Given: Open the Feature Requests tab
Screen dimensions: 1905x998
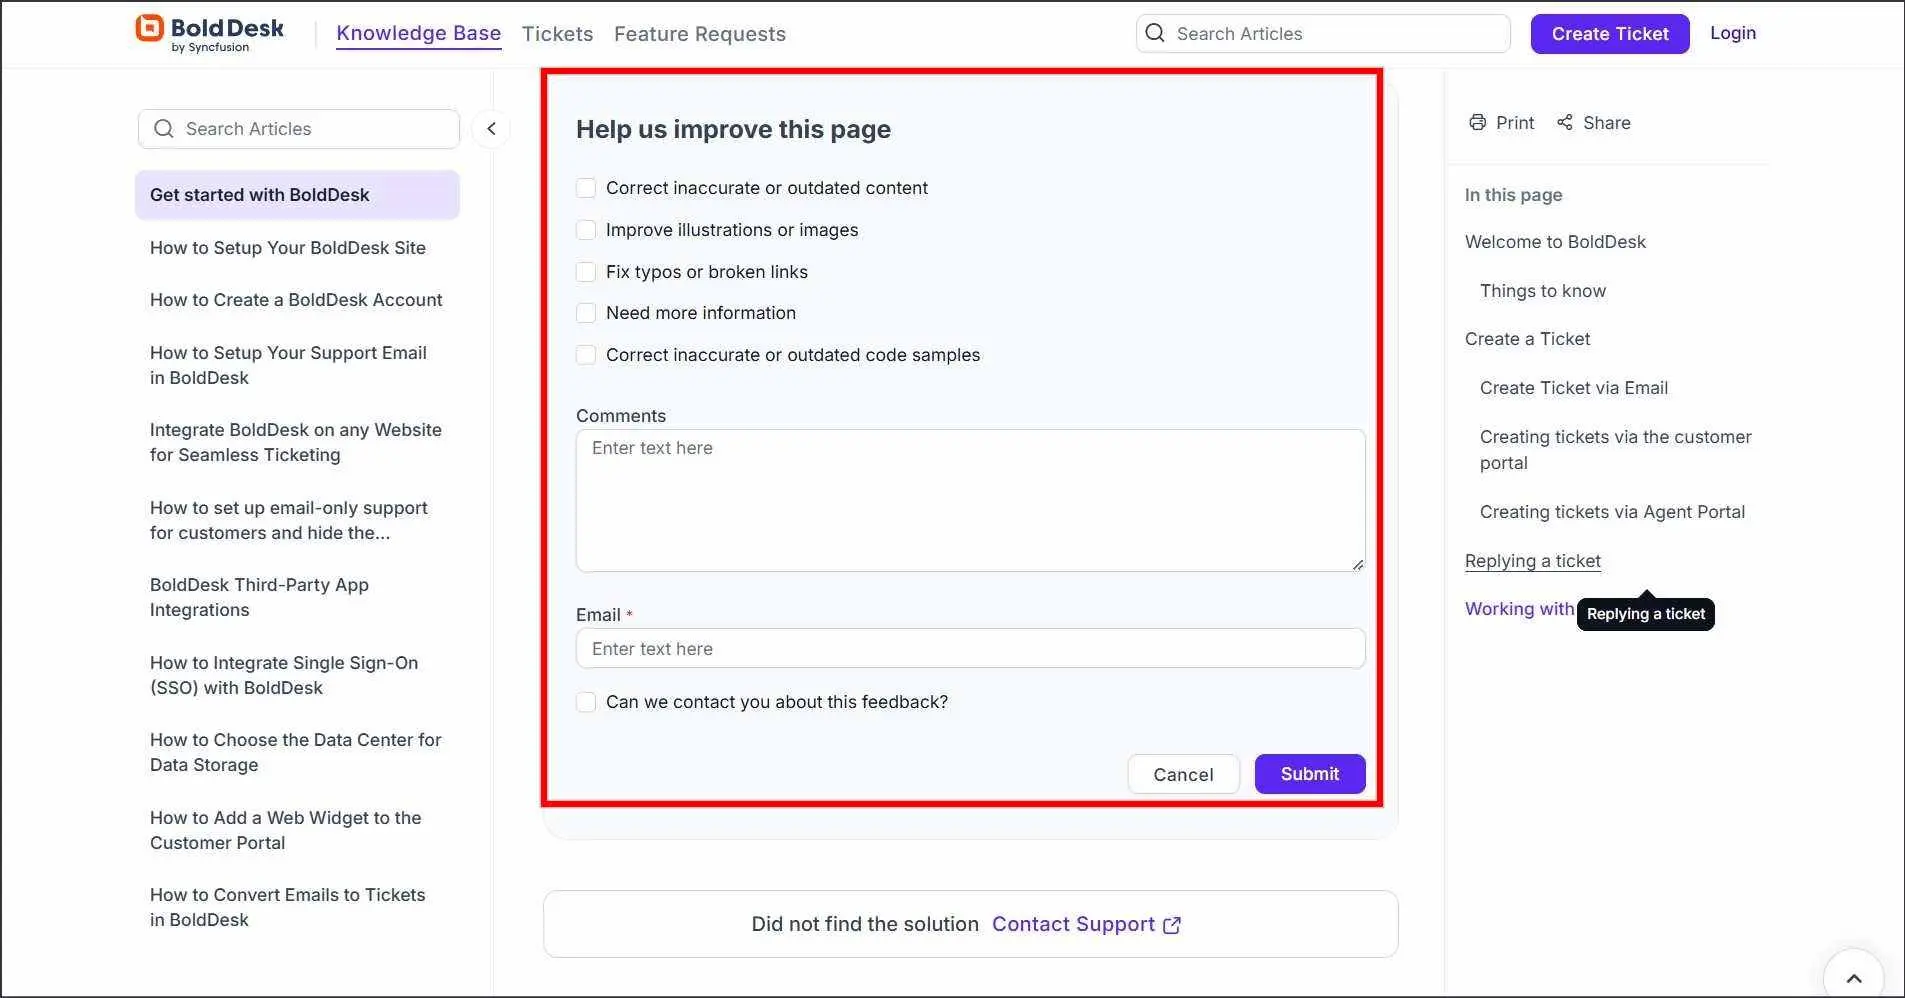Looking at the screenshot, I should (700, 33).
